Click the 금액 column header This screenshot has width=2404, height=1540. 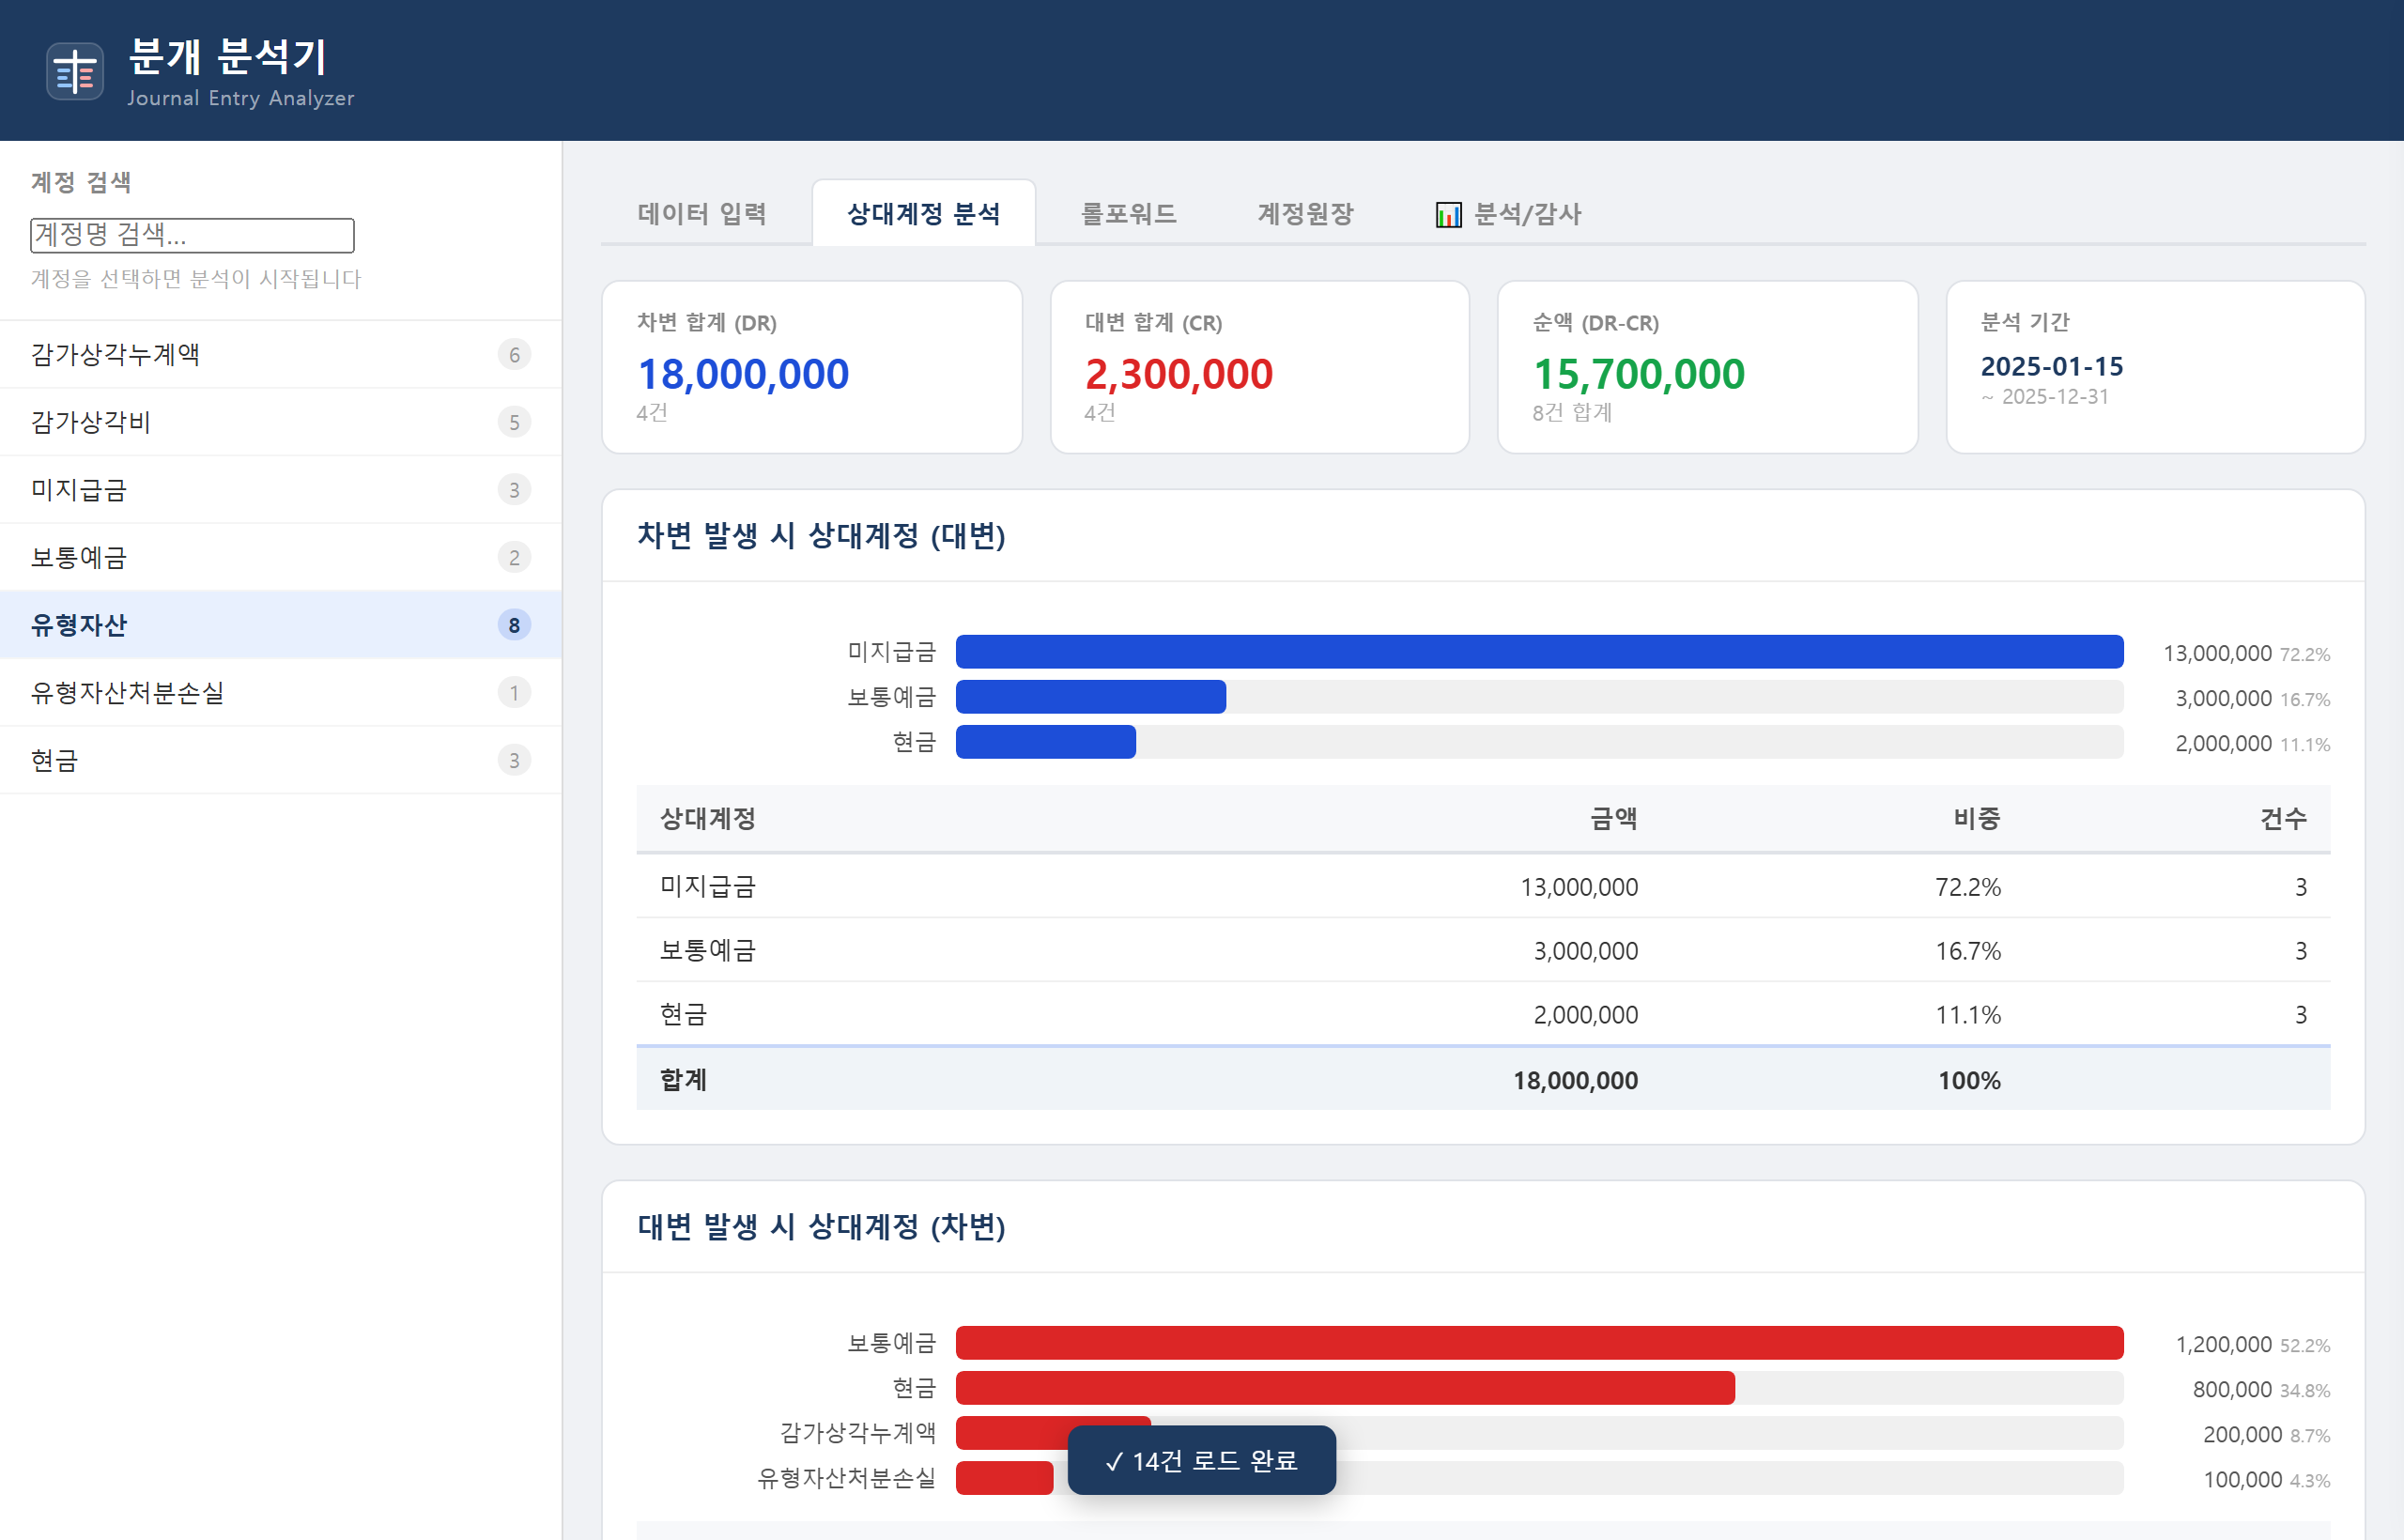(1614, 819)
